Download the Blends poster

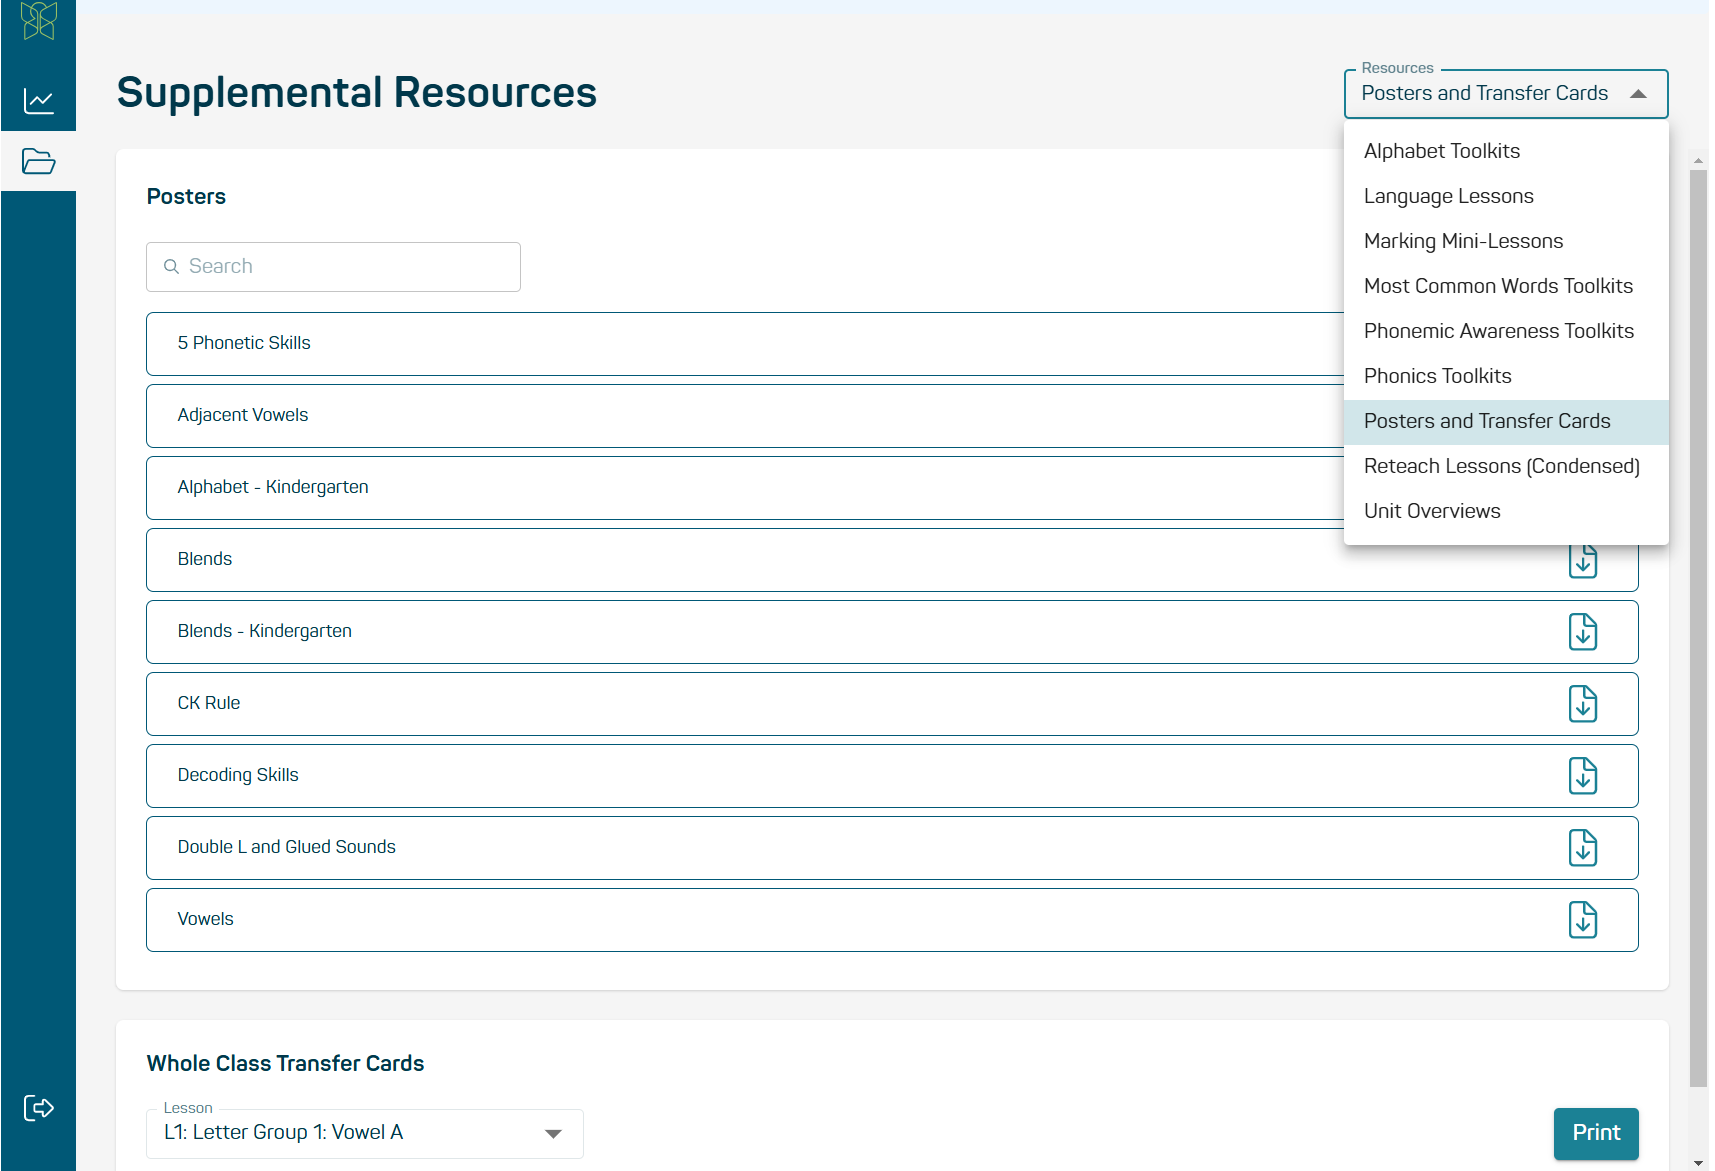1583,560
